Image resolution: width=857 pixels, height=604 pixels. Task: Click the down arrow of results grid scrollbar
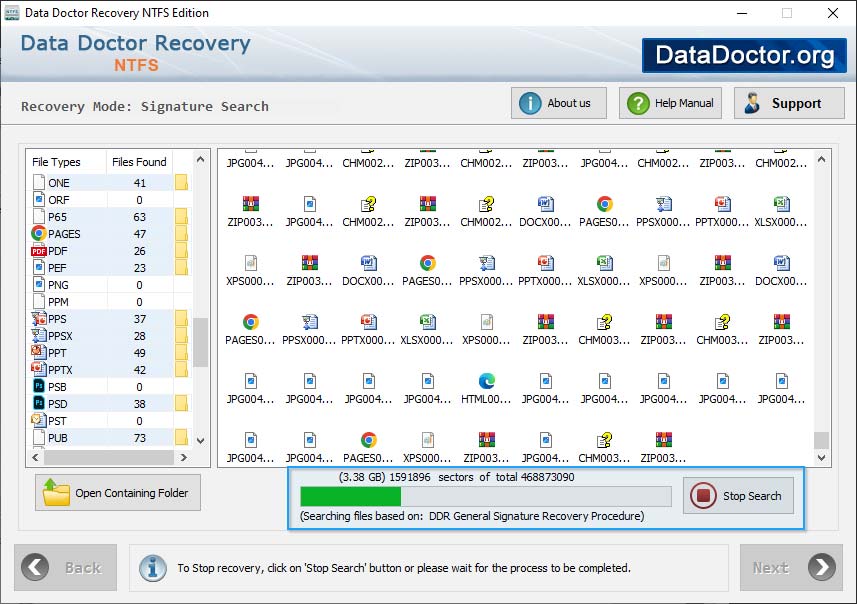point(821,458)
